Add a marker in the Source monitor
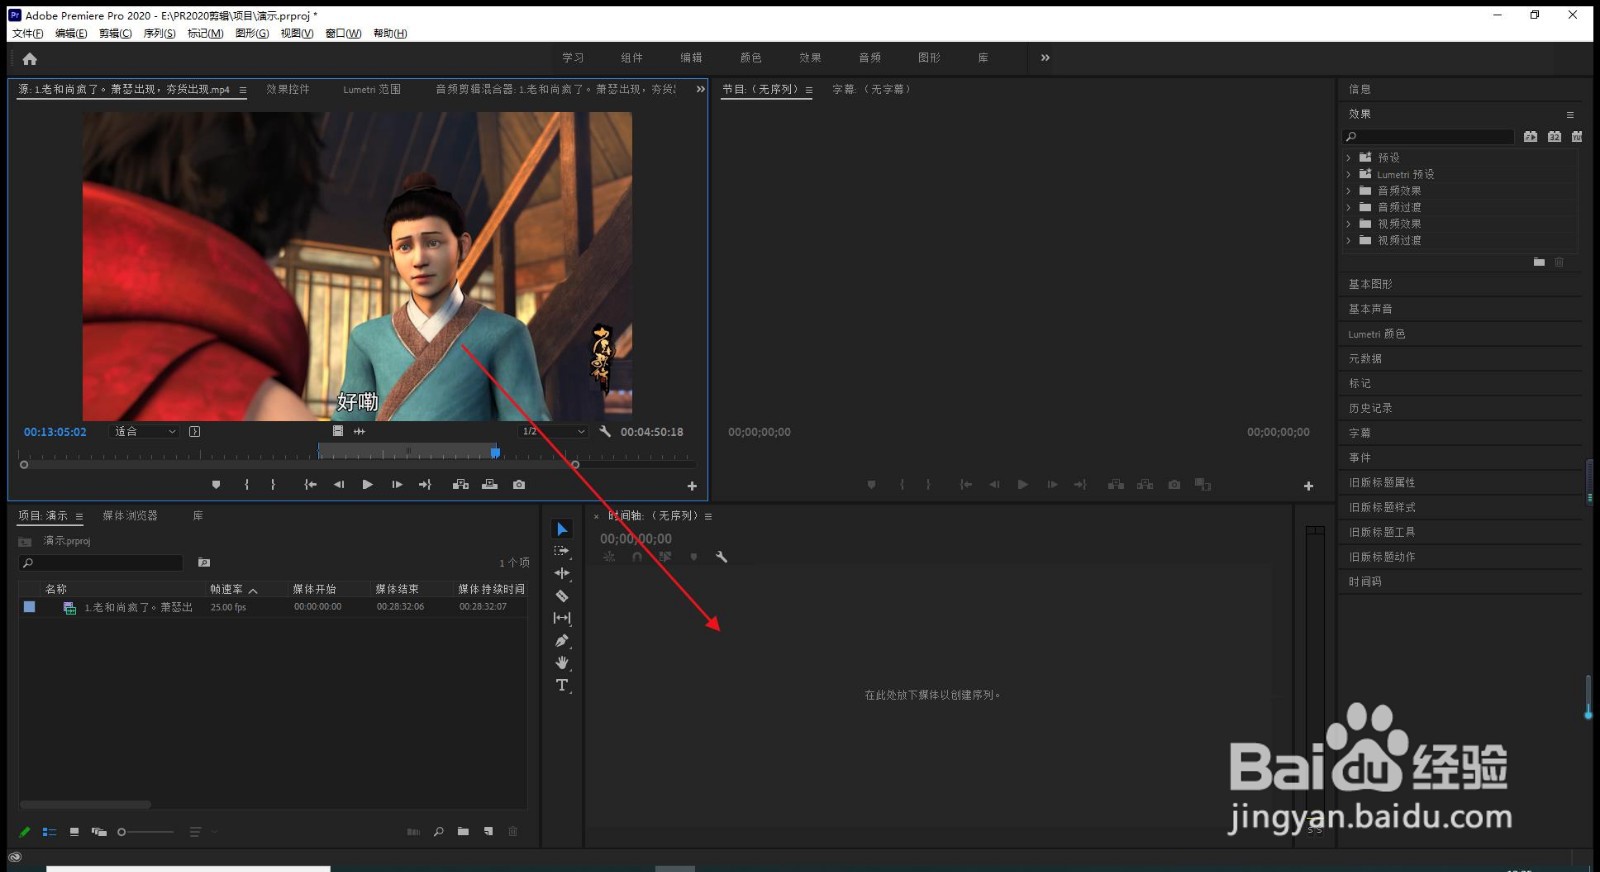 pos(216,485)
